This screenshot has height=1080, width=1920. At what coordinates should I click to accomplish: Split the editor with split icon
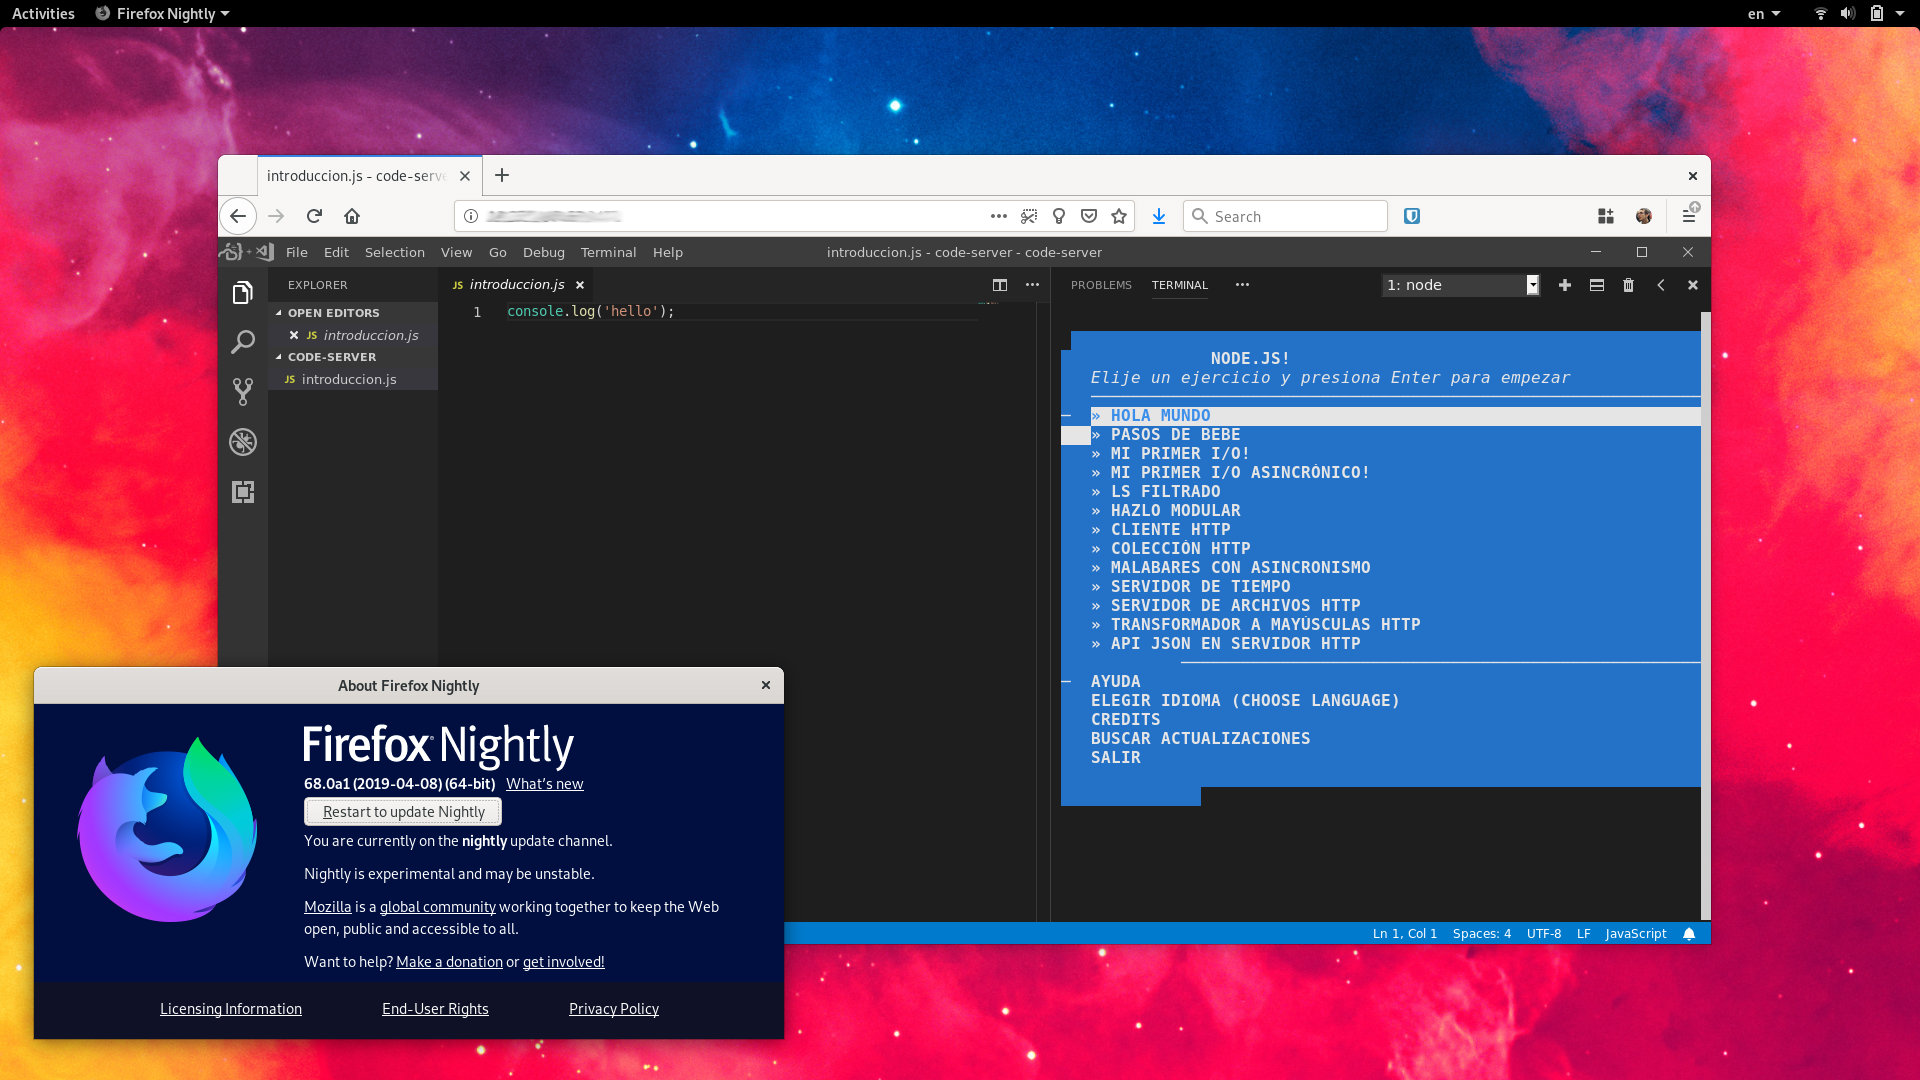pos(999,285)
